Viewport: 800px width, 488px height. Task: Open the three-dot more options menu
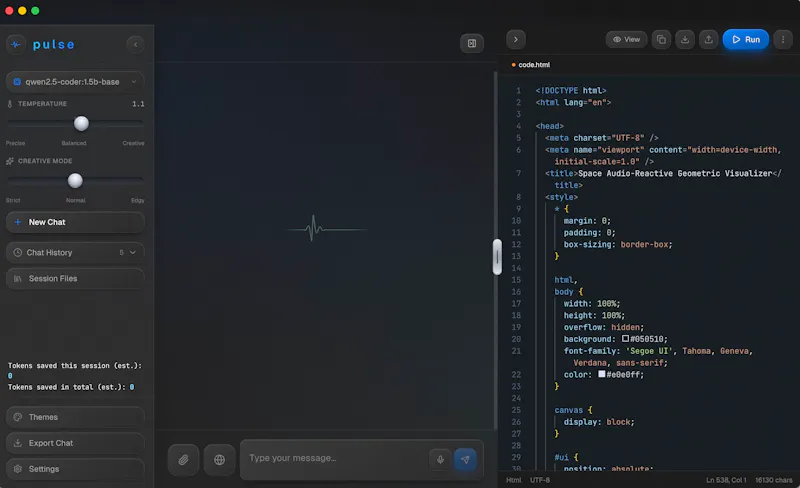pos(783,39)
